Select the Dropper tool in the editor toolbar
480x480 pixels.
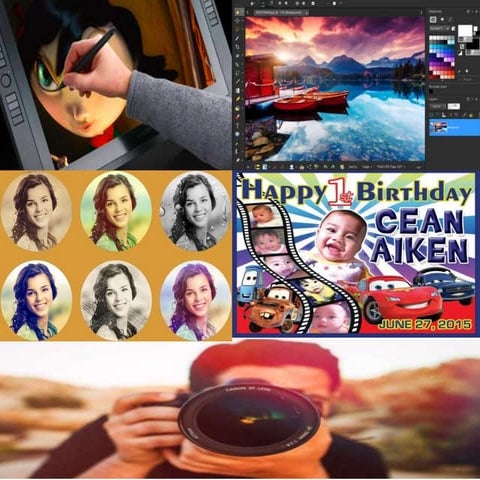click(237, 38)
